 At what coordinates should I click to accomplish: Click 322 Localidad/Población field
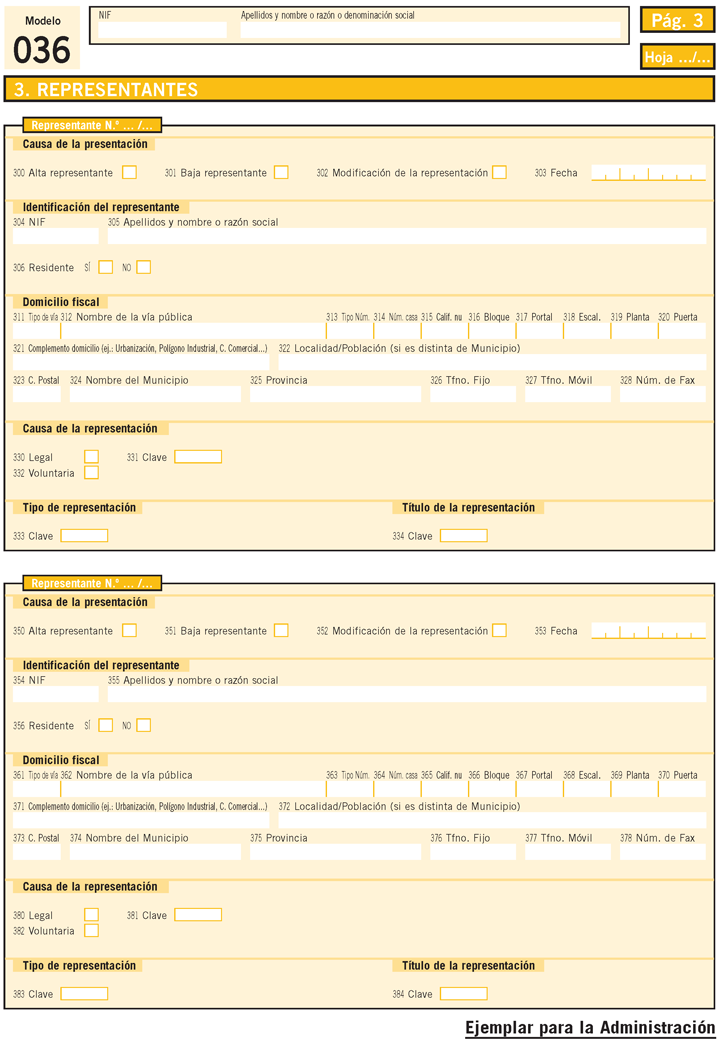492,362
